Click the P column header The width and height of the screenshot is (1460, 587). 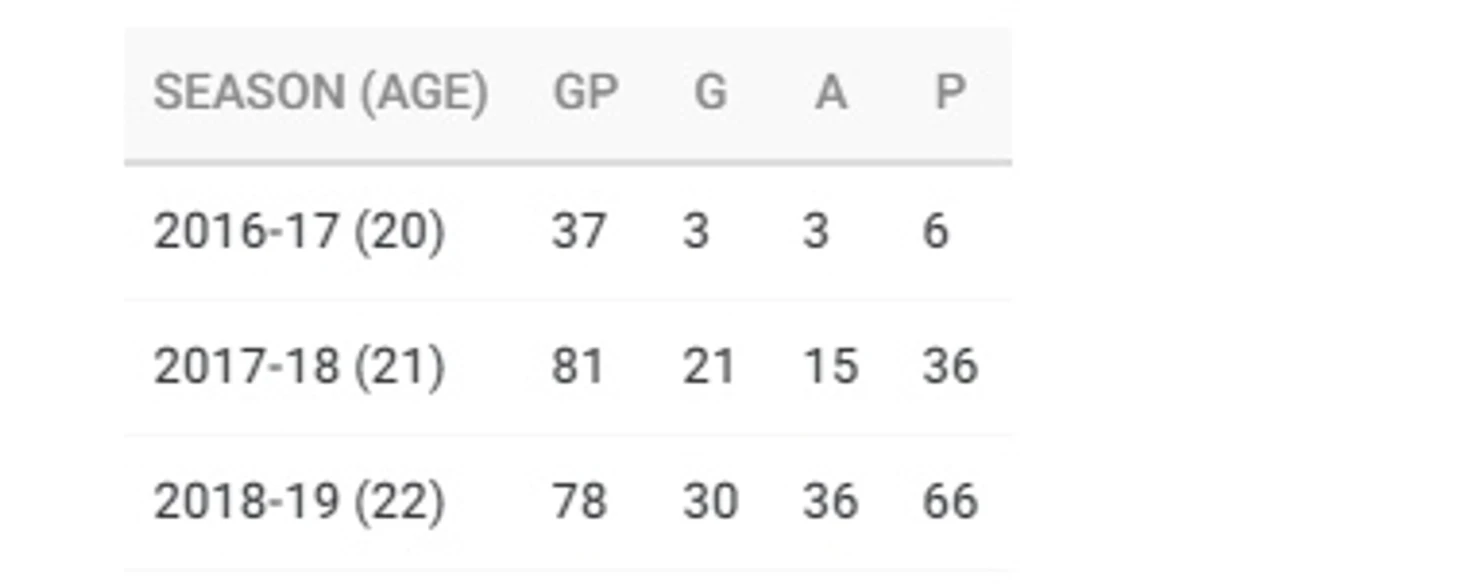[949, 93]
